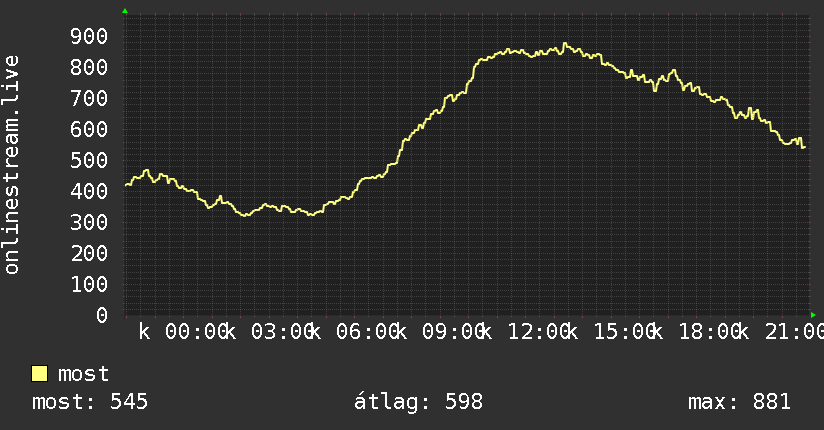Click the 900 y-axis label
Screen dimensions: 824x430
pos(89,36)
